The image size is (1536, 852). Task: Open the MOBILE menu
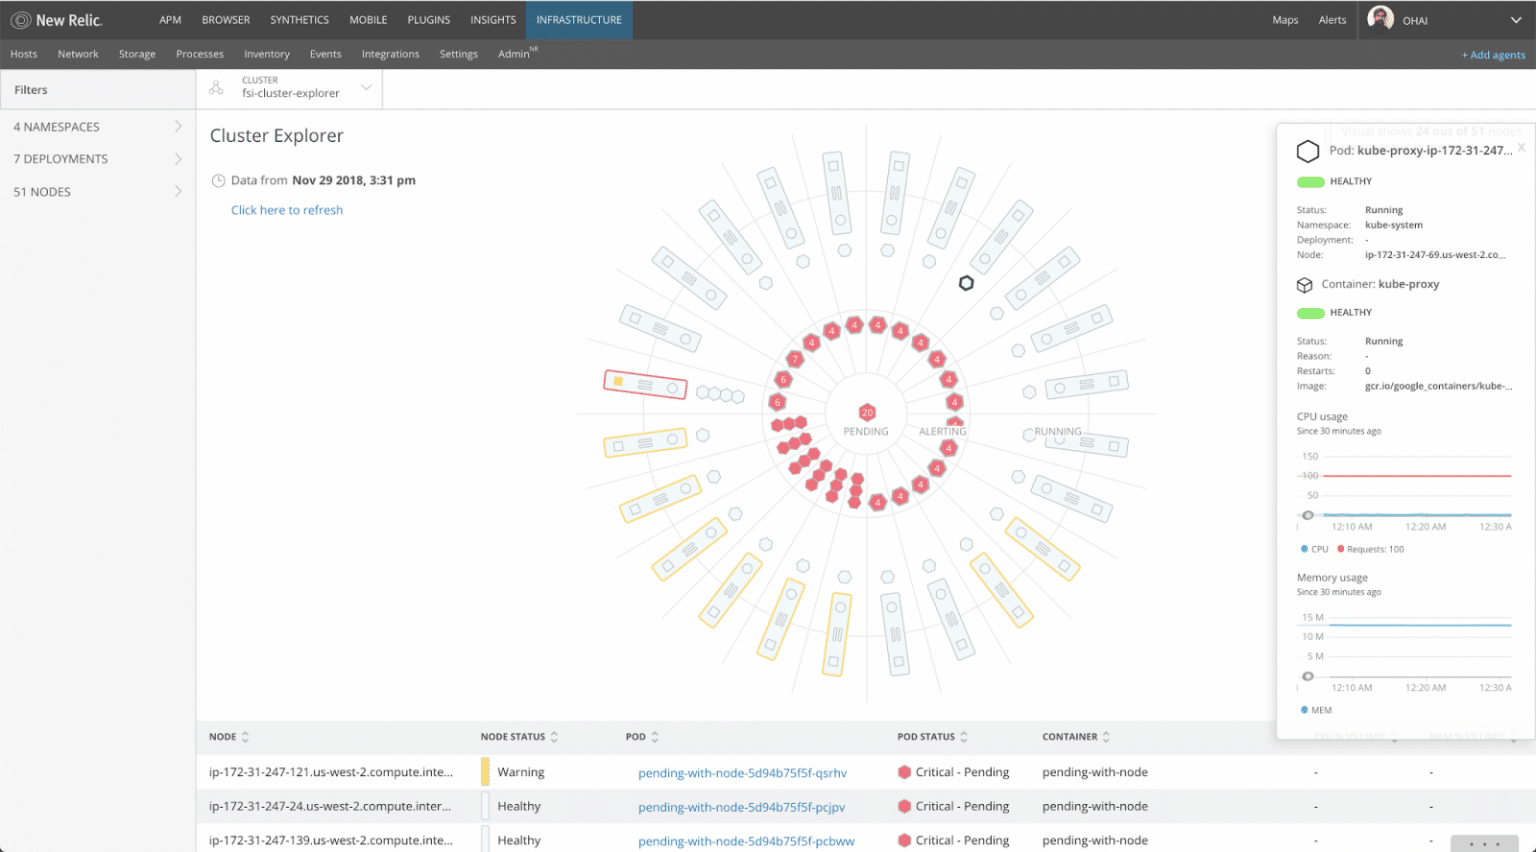pyautogui.click(x=368, y=20)
